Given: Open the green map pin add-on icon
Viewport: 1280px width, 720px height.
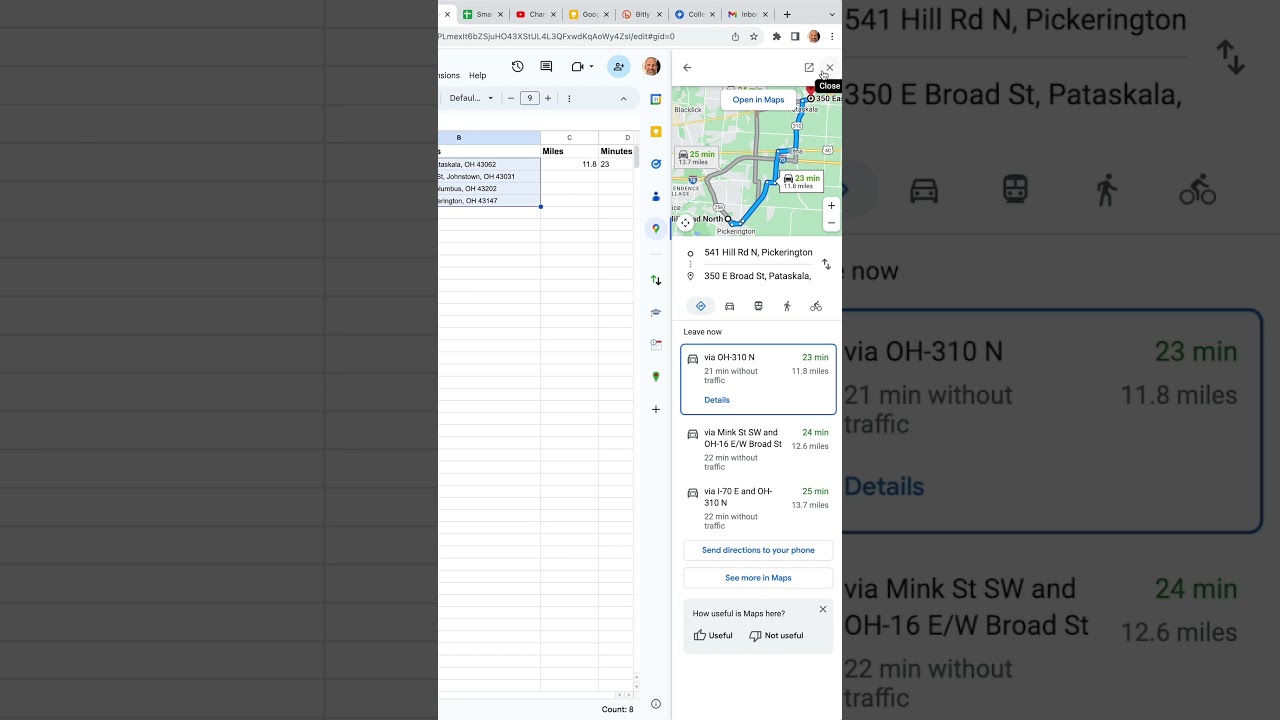Looking at the screenshot, I should pos(656,377).
